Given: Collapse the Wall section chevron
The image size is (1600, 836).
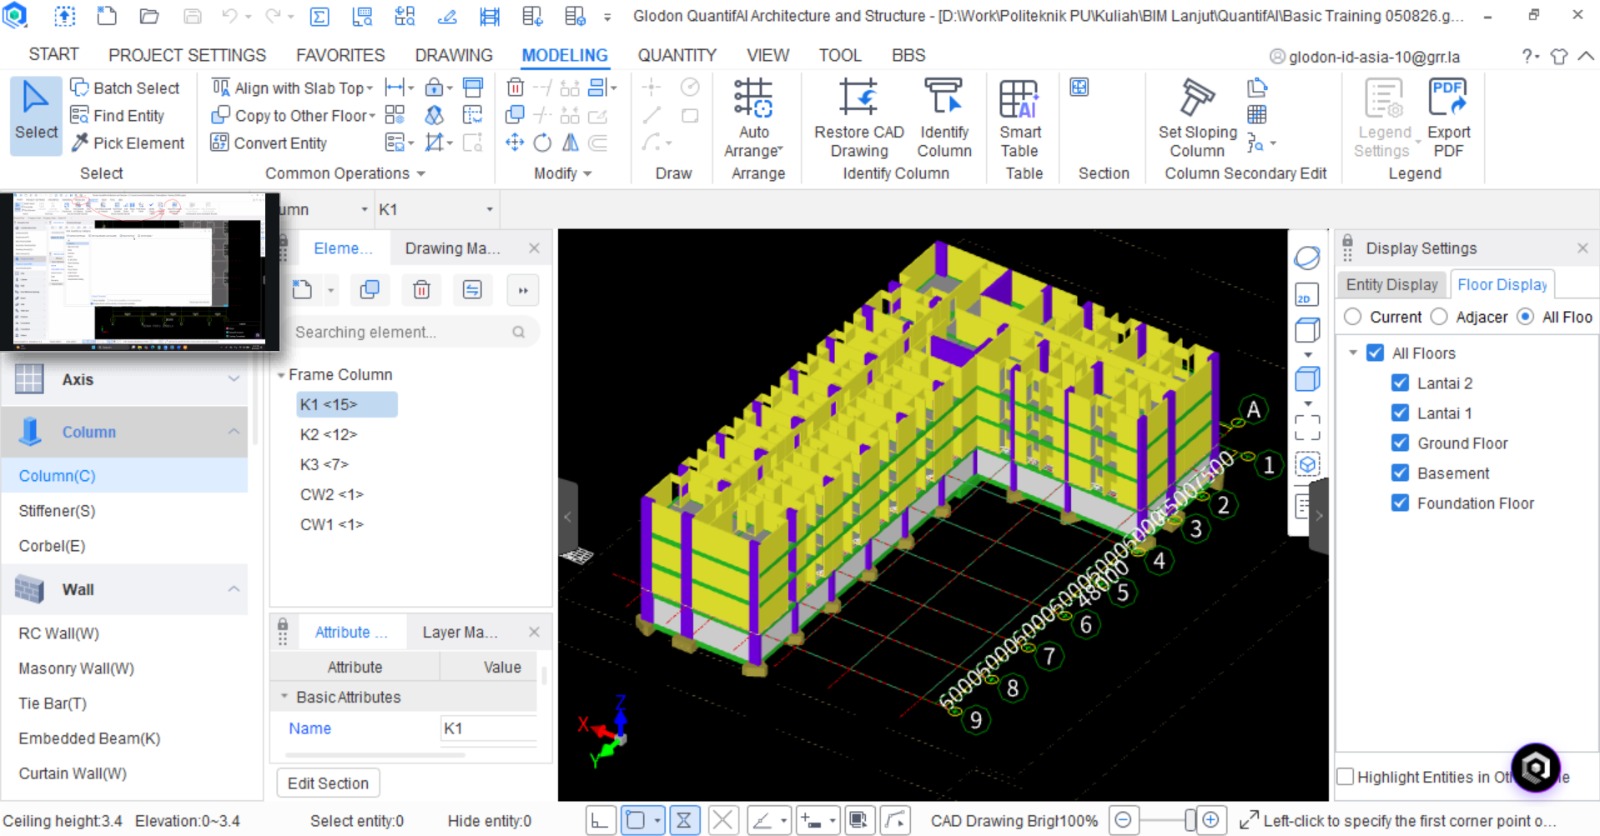Looking at the screenshot, I should click(x=233, y=589).
